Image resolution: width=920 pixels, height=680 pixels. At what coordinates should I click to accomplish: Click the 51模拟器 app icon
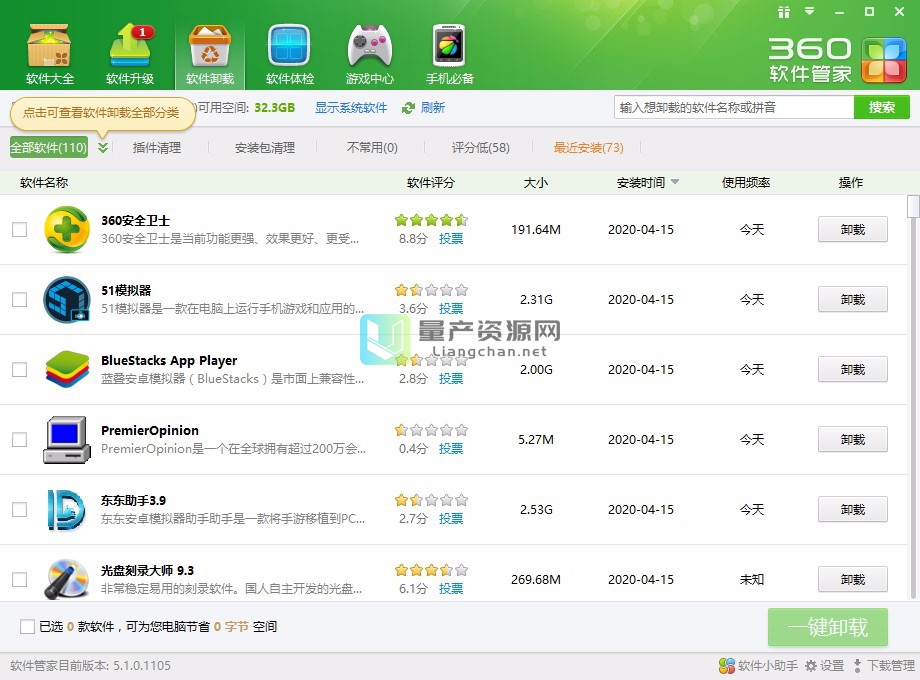[67, 299]
